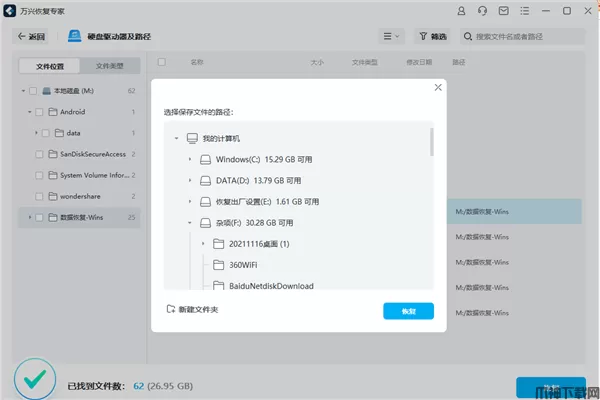
Task: Tick the data folder checkbox
Action: [x=46, y=133]
